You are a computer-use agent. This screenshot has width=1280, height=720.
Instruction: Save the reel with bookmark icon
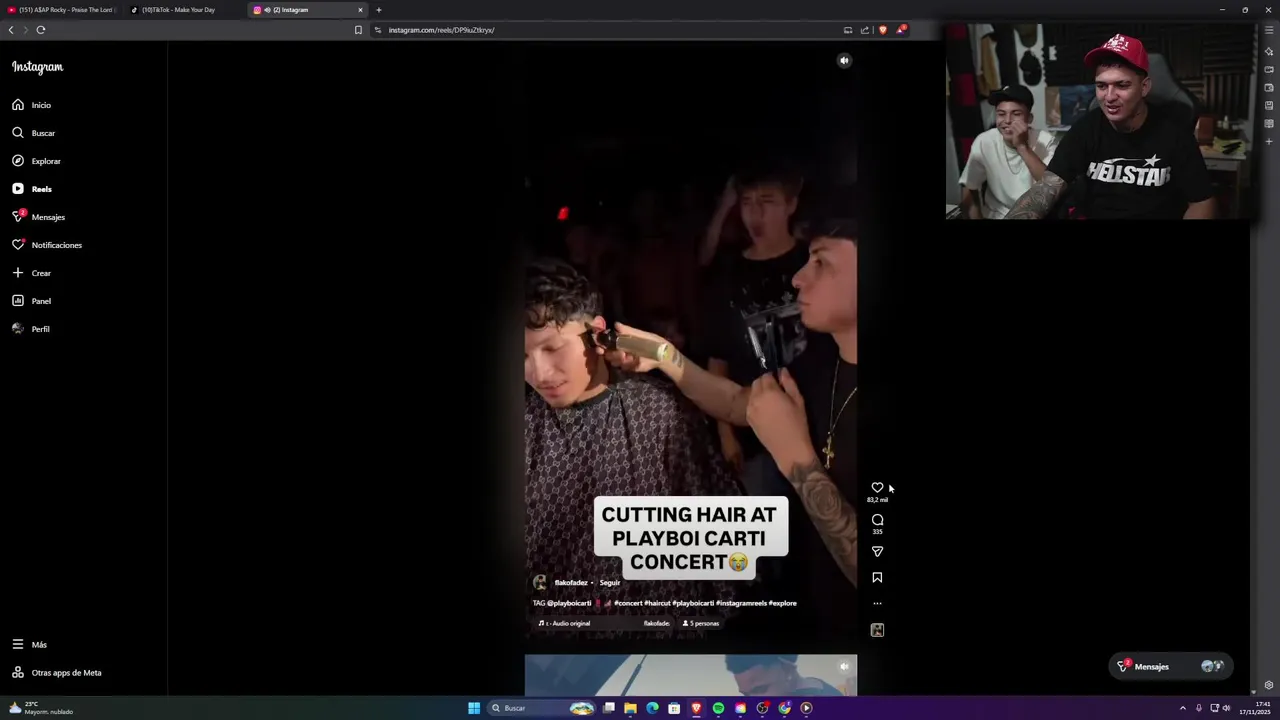[x=877, y=578]
